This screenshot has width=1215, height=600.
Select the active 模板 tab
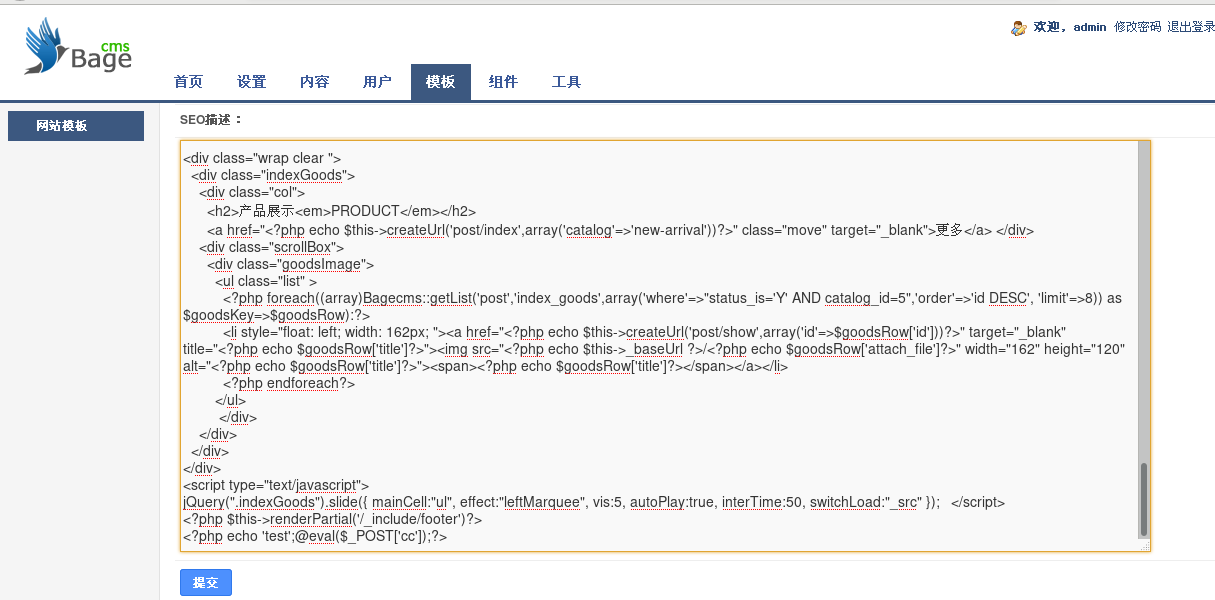(x=440, y=82)
